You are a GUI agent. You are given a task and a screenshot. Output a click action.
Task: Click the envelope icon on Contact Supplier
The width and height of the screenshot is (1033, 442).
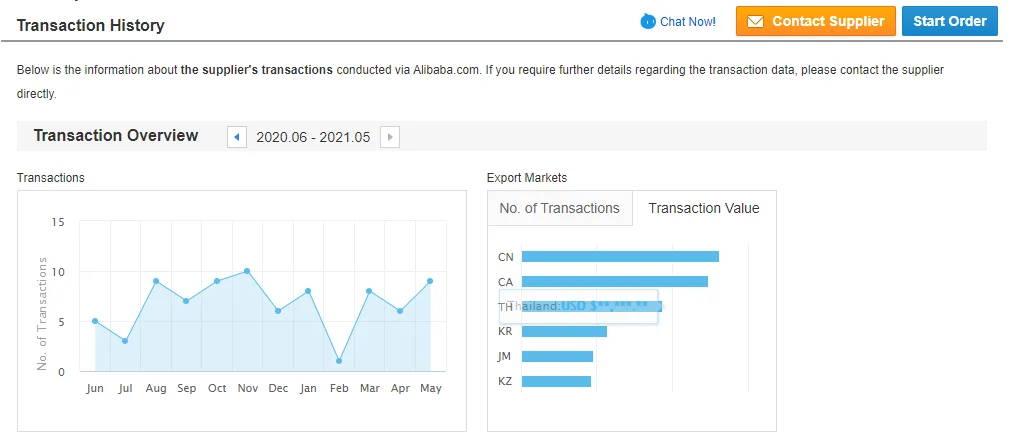tap(755, 21)
